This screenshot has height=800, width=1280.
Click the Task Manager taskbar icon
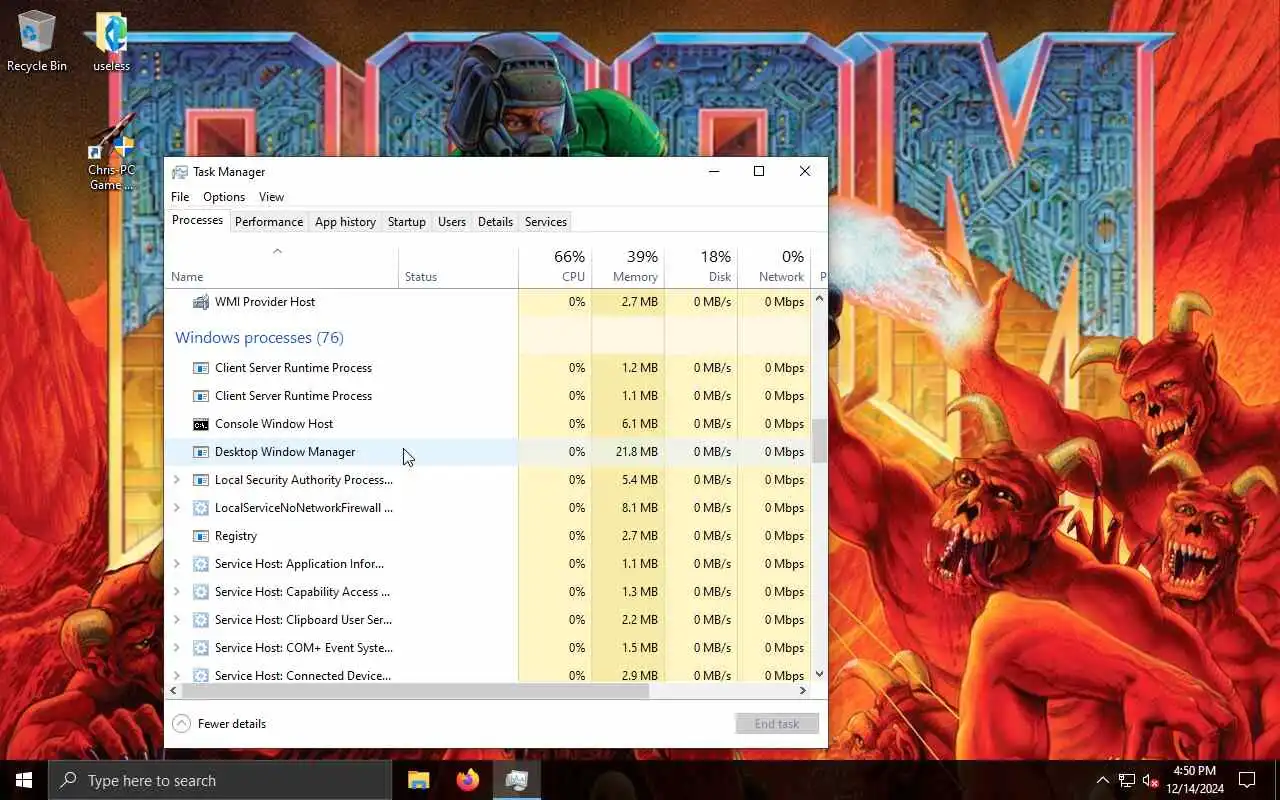coord(516,780)
